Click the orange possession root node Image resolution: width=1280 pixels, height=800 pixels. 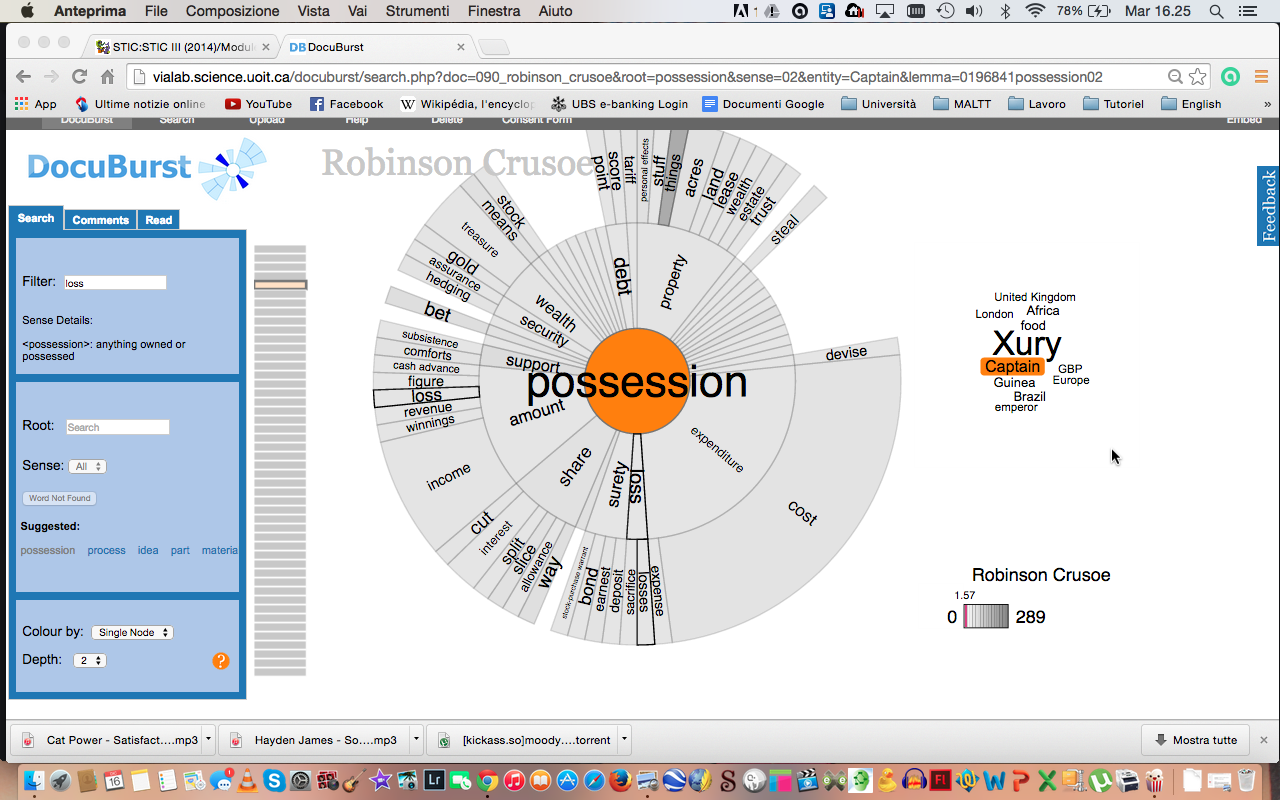coord(637,381)
